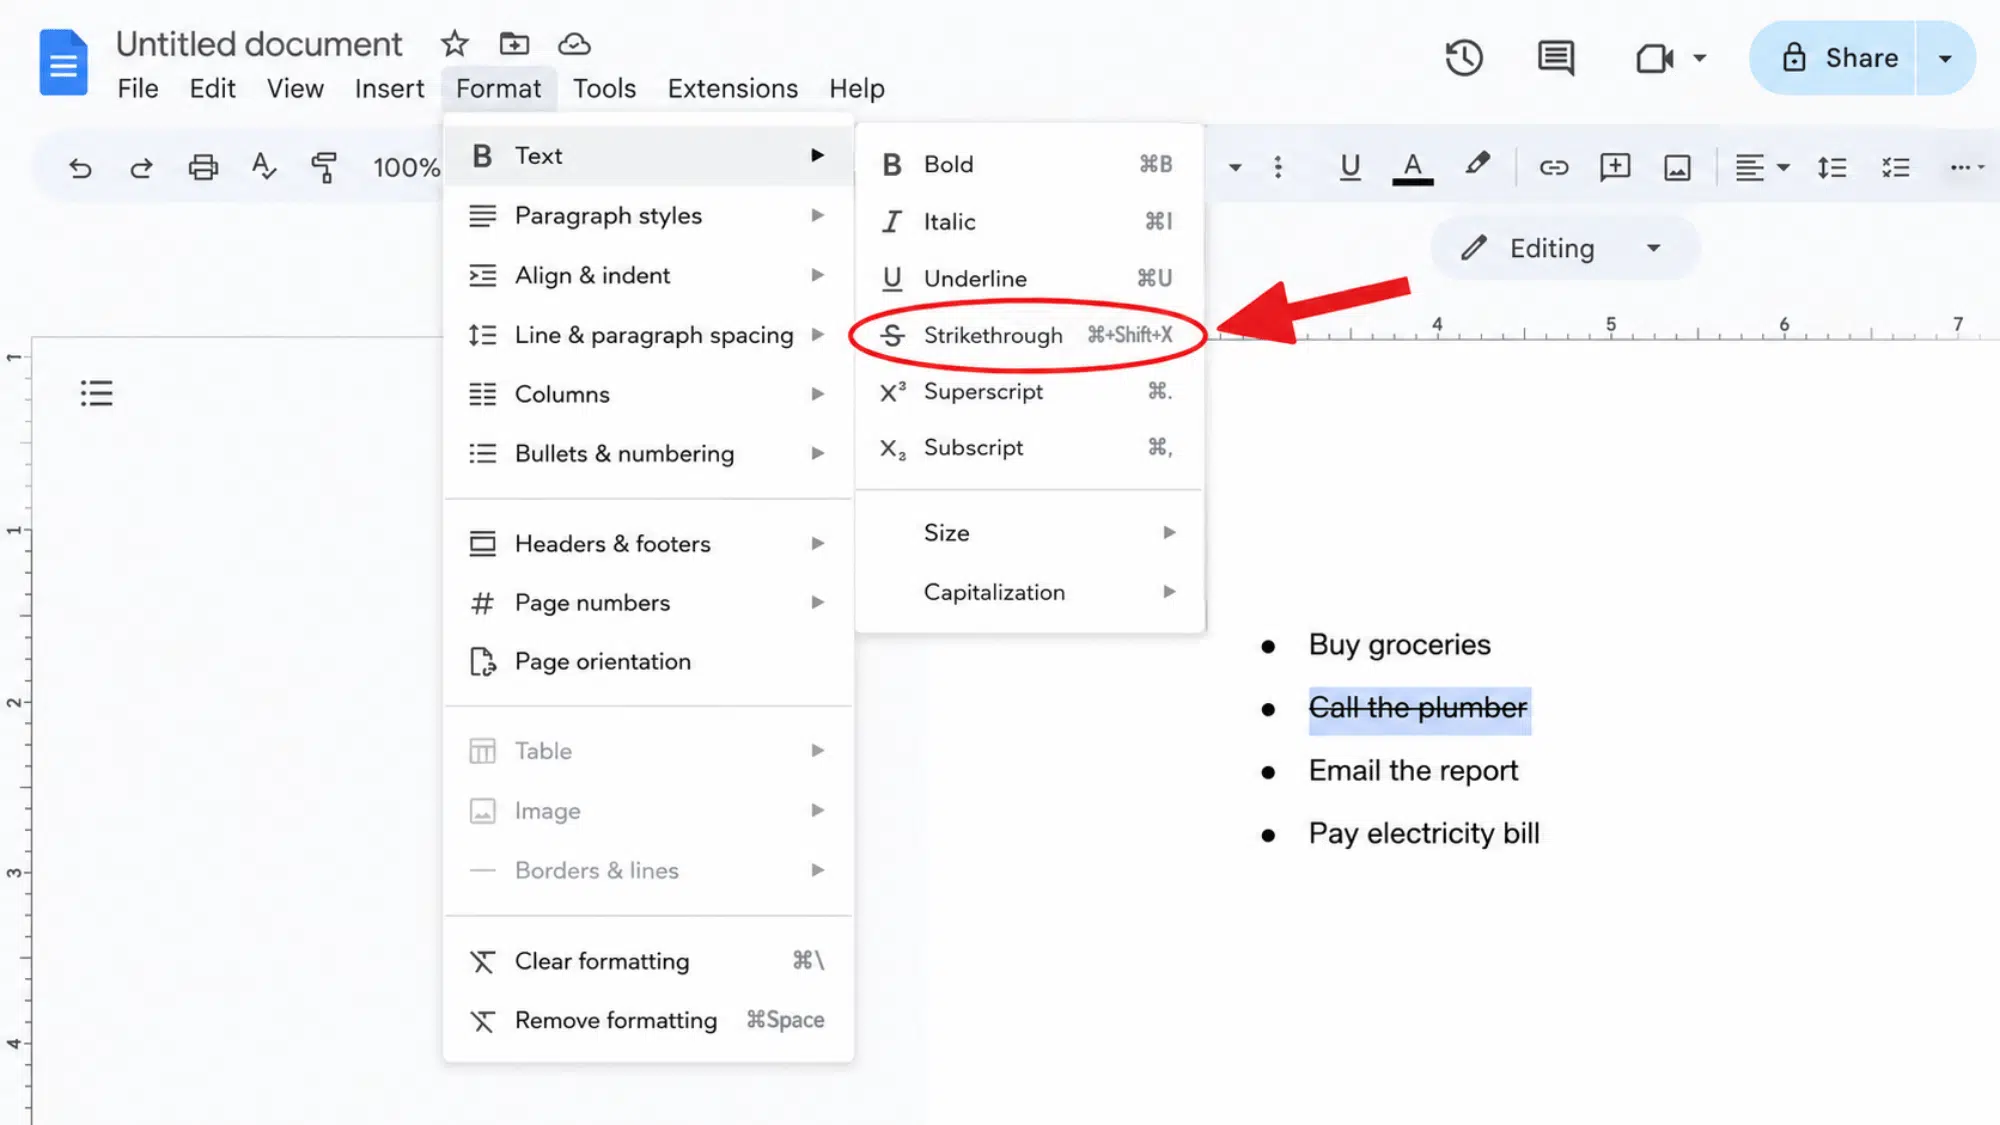Open comment history icon
Image resolution: width=2000 pixels, height=1125 pixels.
1556,58
